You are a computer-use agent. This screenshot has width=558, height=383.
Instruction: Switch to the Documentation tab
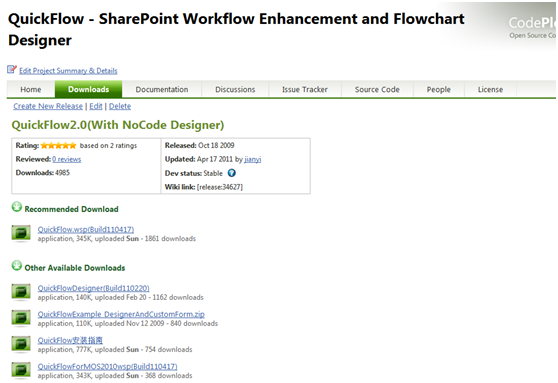pos(162,89)
